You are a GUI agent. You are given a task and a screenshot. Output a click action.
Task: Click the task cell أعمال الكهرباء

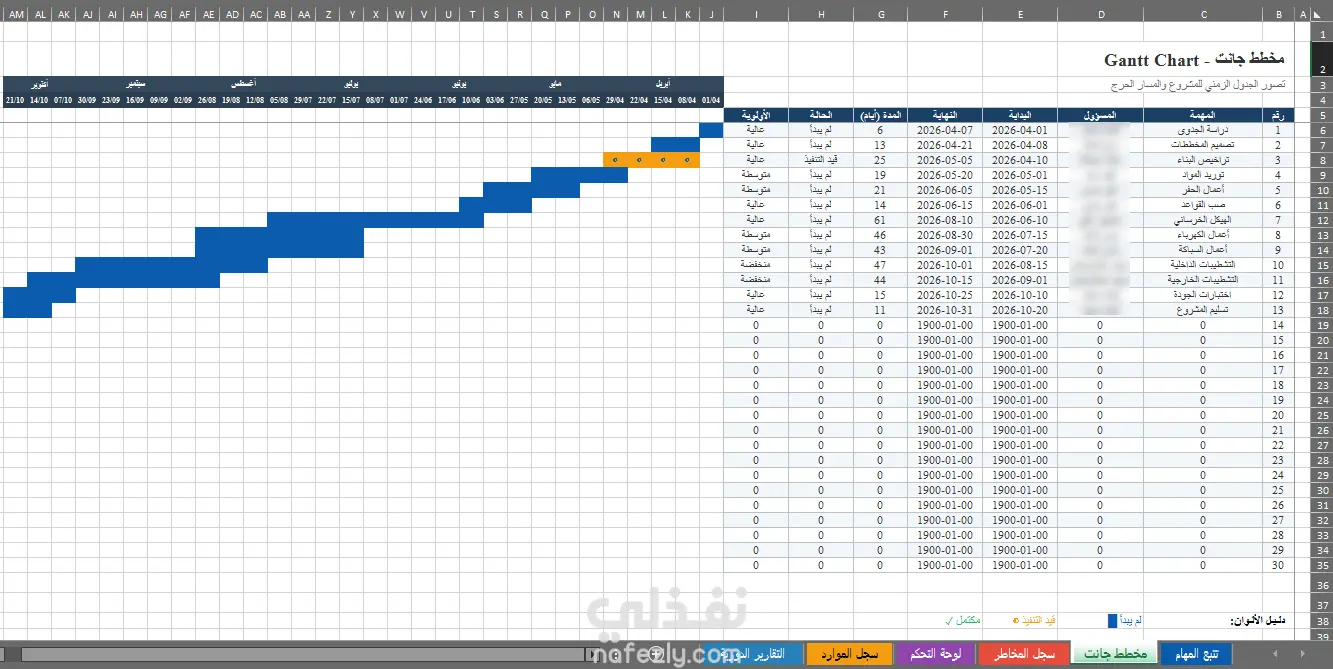tap(1204, 235)
